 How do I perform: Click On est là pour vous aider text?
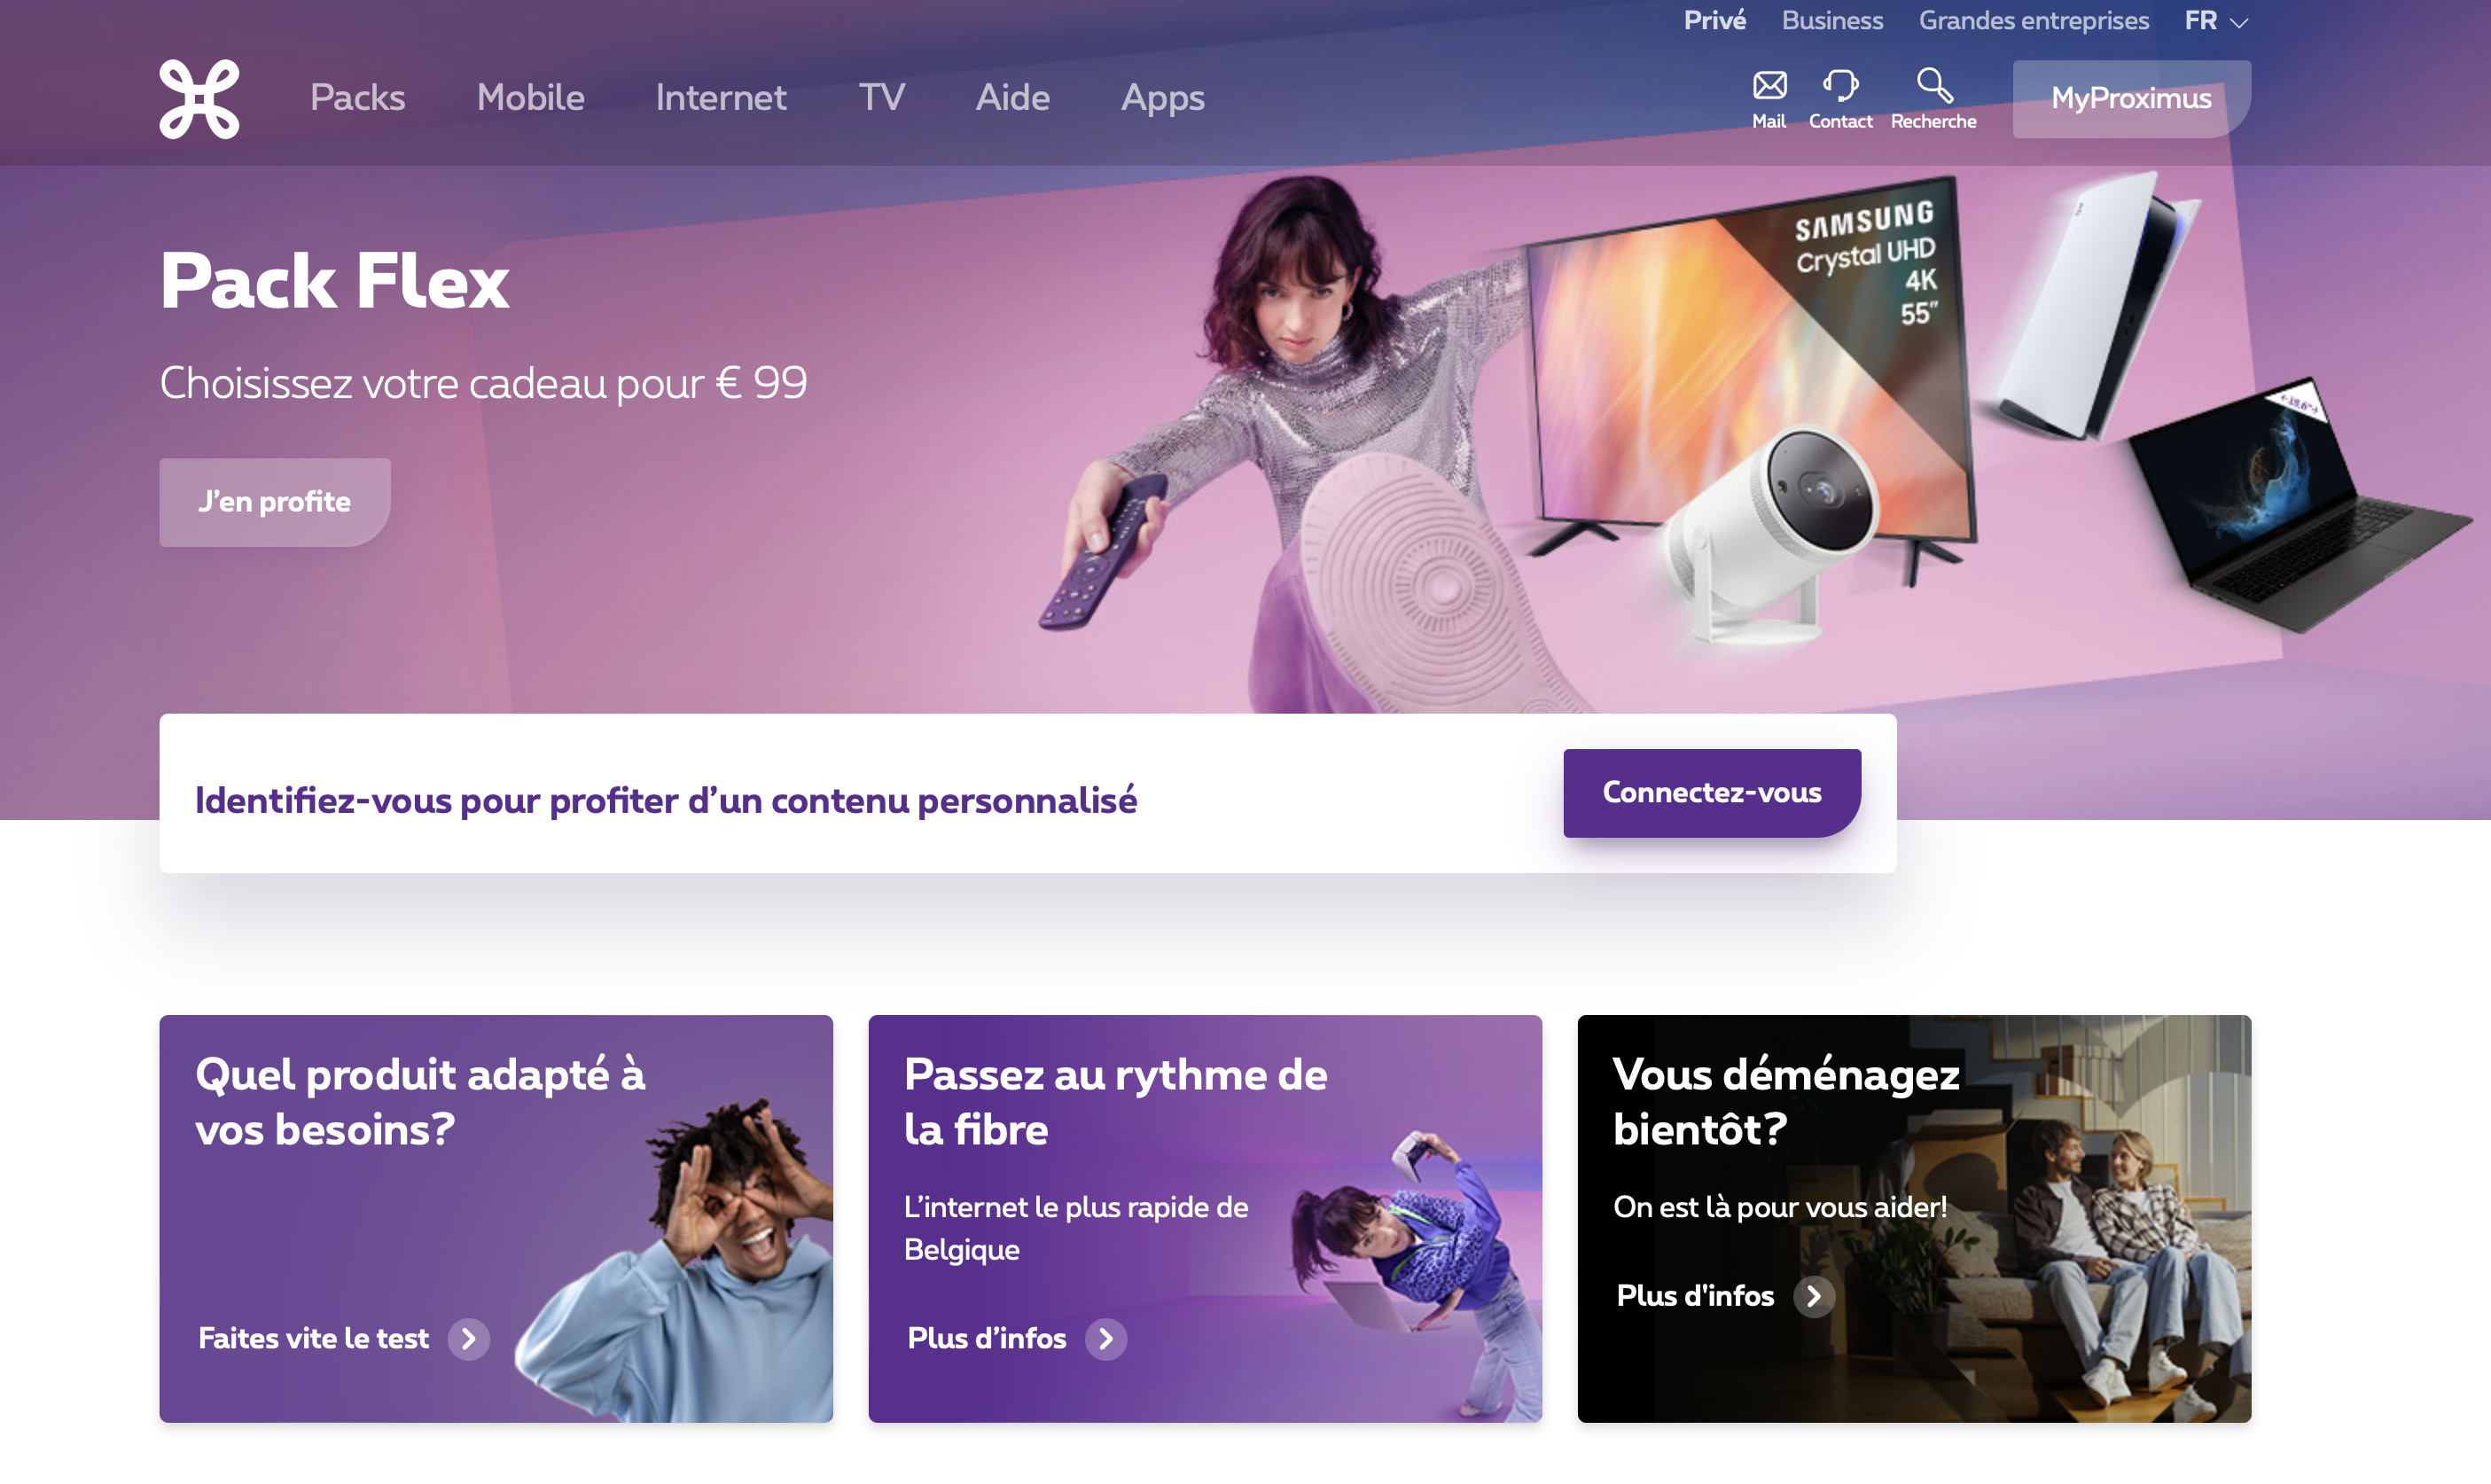[x=1780, y=1208]
